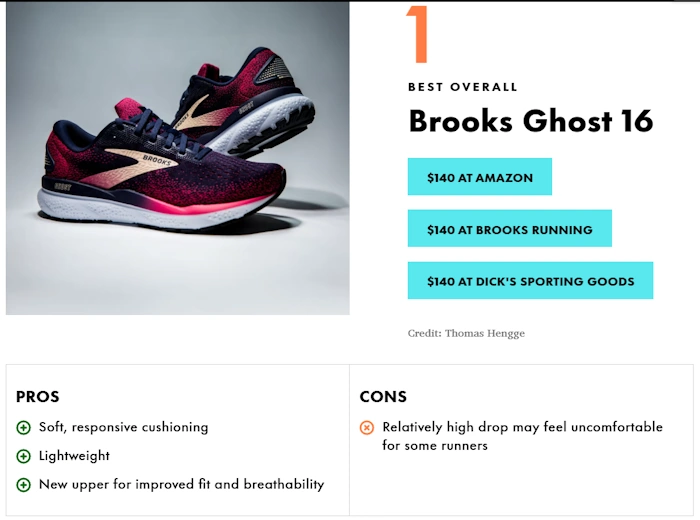This screenshot has height=520, width=700.
Task: Select the New upper for improved fit text
Action: tap(182, 484)
